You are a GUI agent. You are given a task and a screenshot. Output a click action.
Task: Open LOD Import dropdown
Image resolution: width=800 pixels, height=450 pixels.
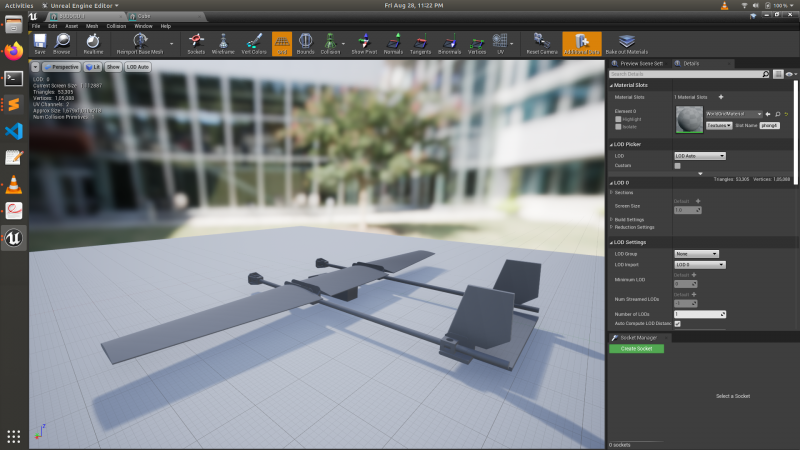click(700, 265)
